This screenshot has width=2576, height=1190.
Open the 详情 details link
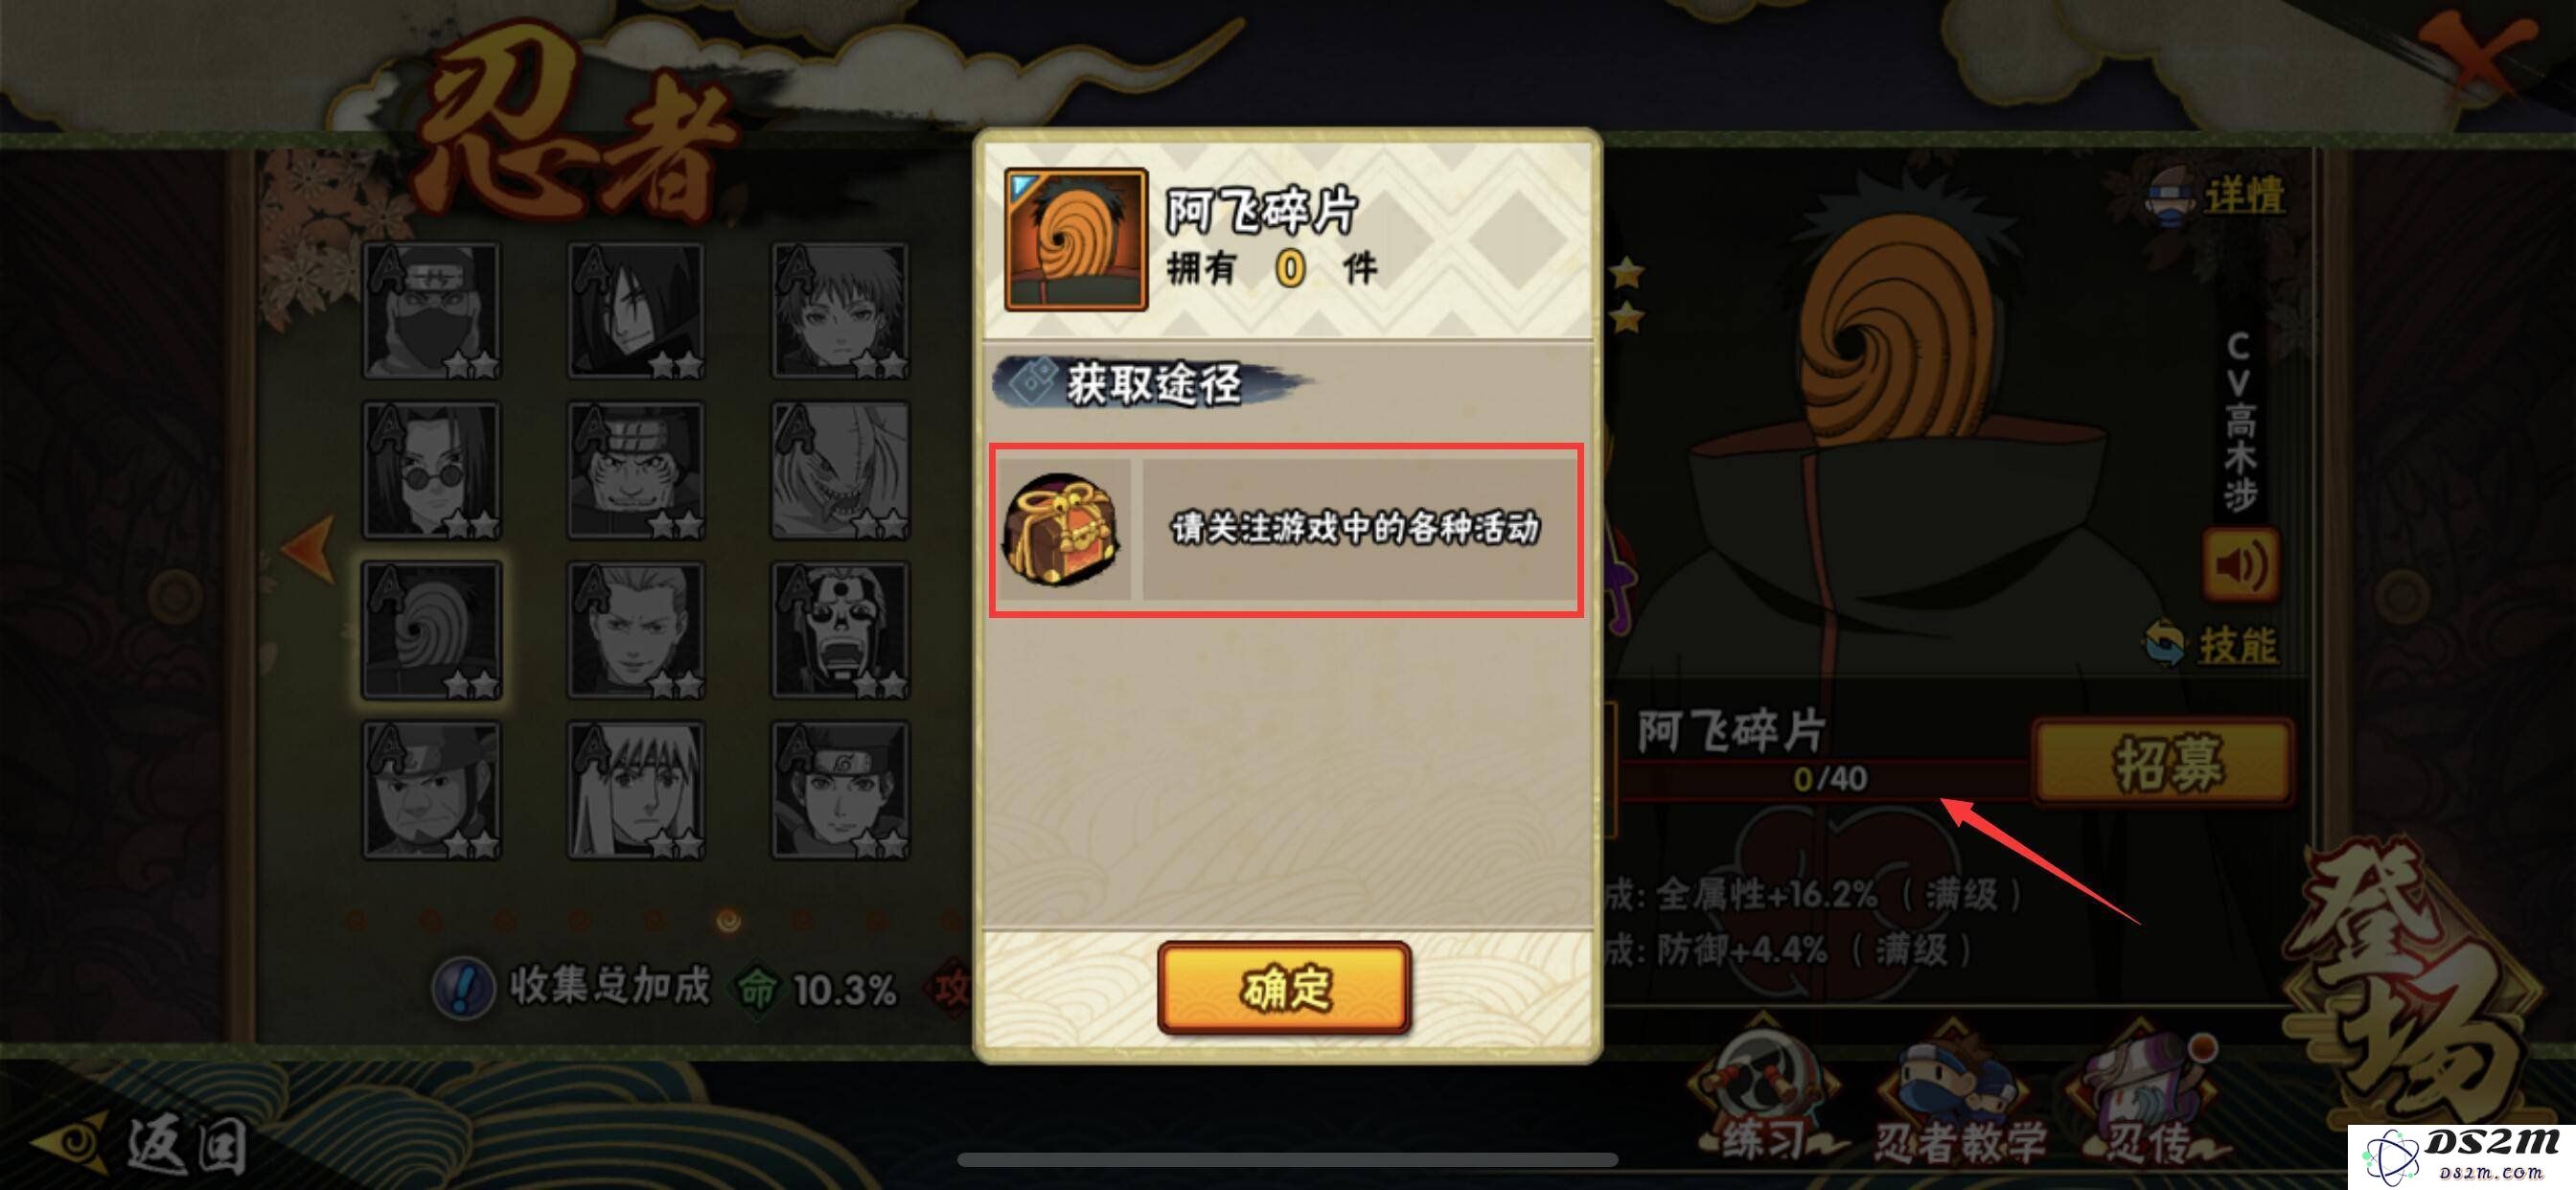pyautogui.click(x=2217, y=195)
